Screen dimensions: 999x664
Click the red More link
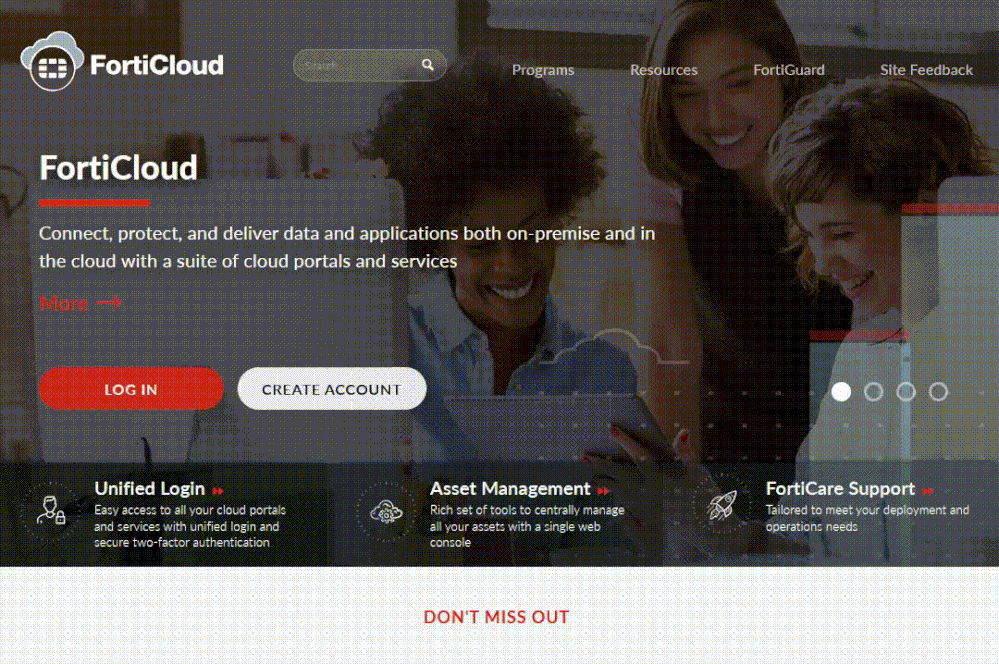point(80,303)
